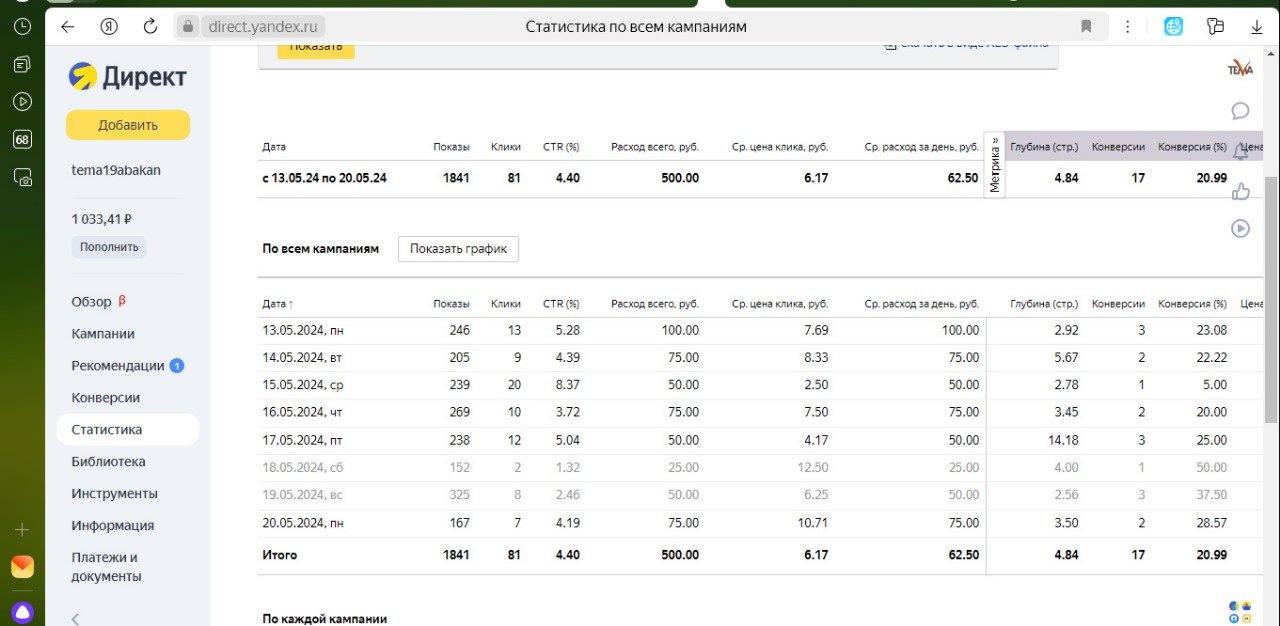The width and height of the screenshot is (1280, 626).
Task: Click the Добавить yellow button
Action: point(128,125)
